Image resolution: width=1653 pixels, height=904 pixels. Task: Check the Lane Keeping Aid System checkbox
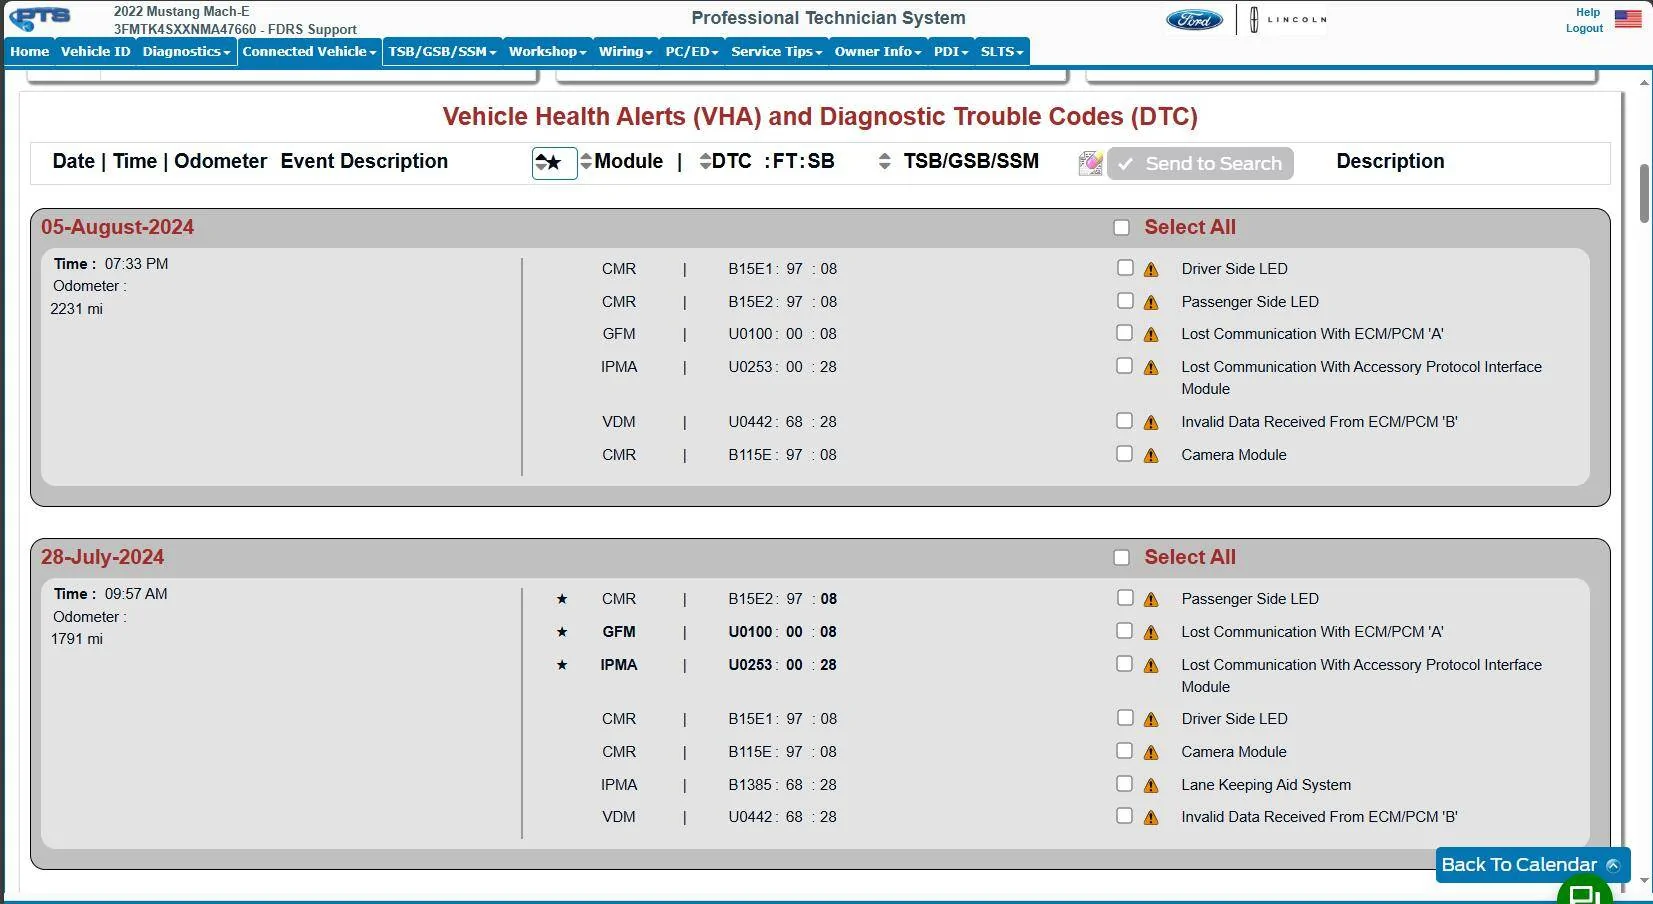pos(1125,784)
